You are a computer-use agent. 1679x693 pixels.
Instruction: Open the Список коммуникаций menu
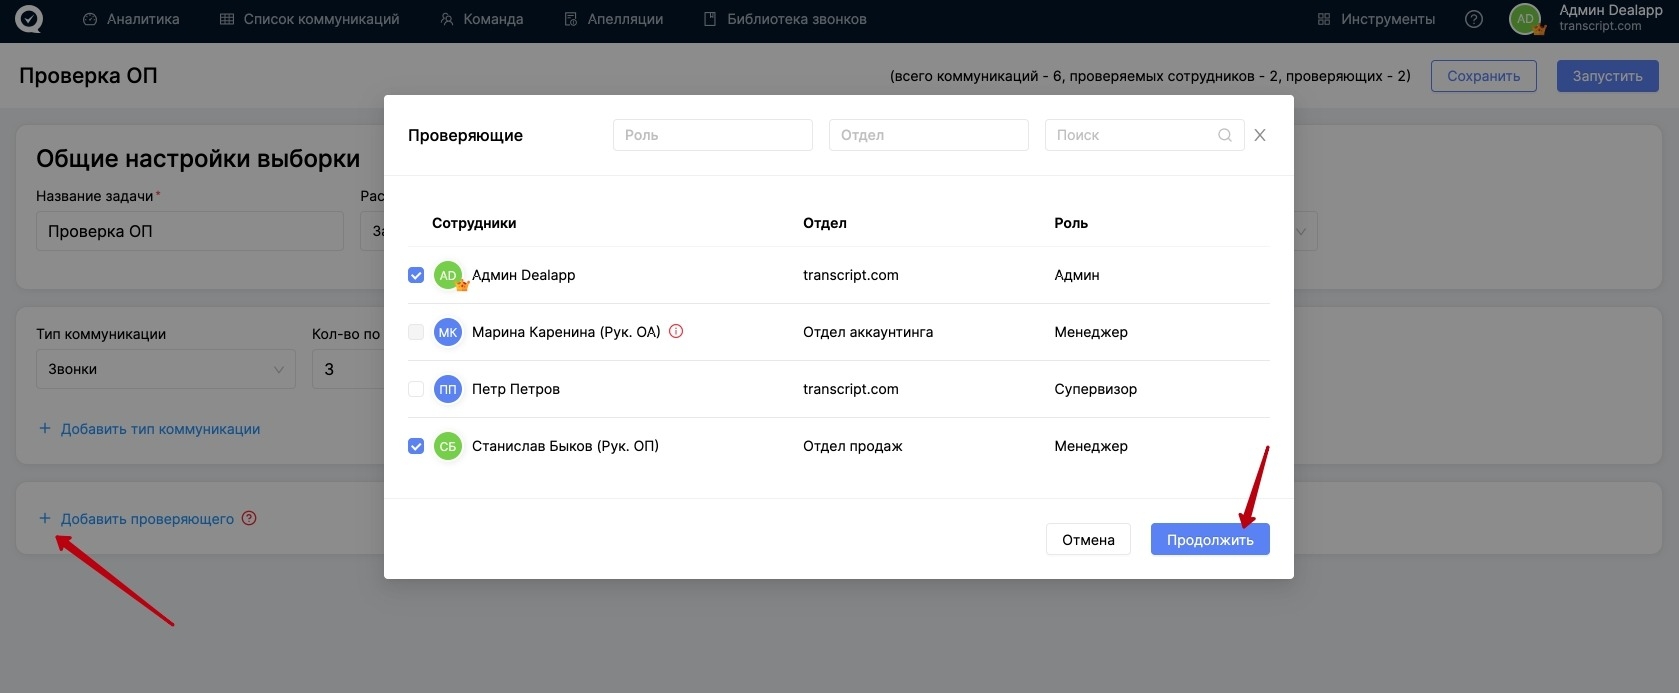coord(309,19)
